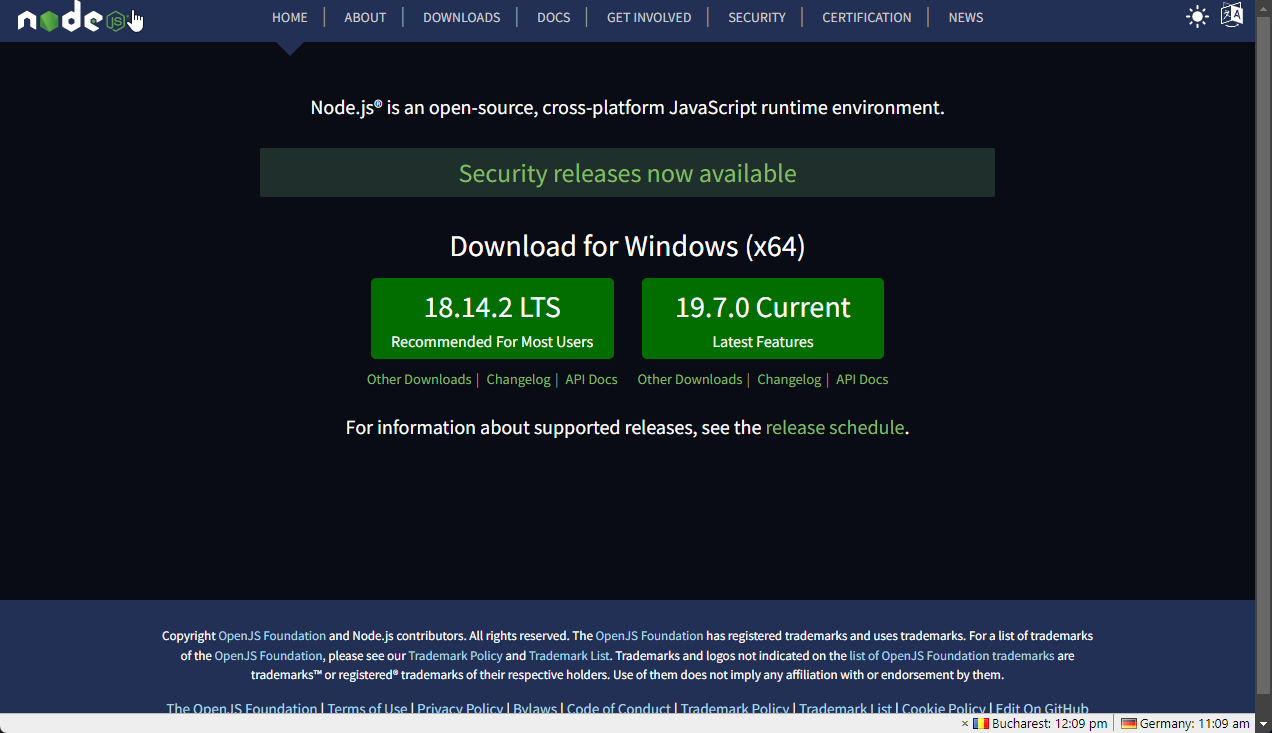Open Bylaws footer link
Image resolution: width=1272 pixels, height=733 pixels.
(535, 708)
